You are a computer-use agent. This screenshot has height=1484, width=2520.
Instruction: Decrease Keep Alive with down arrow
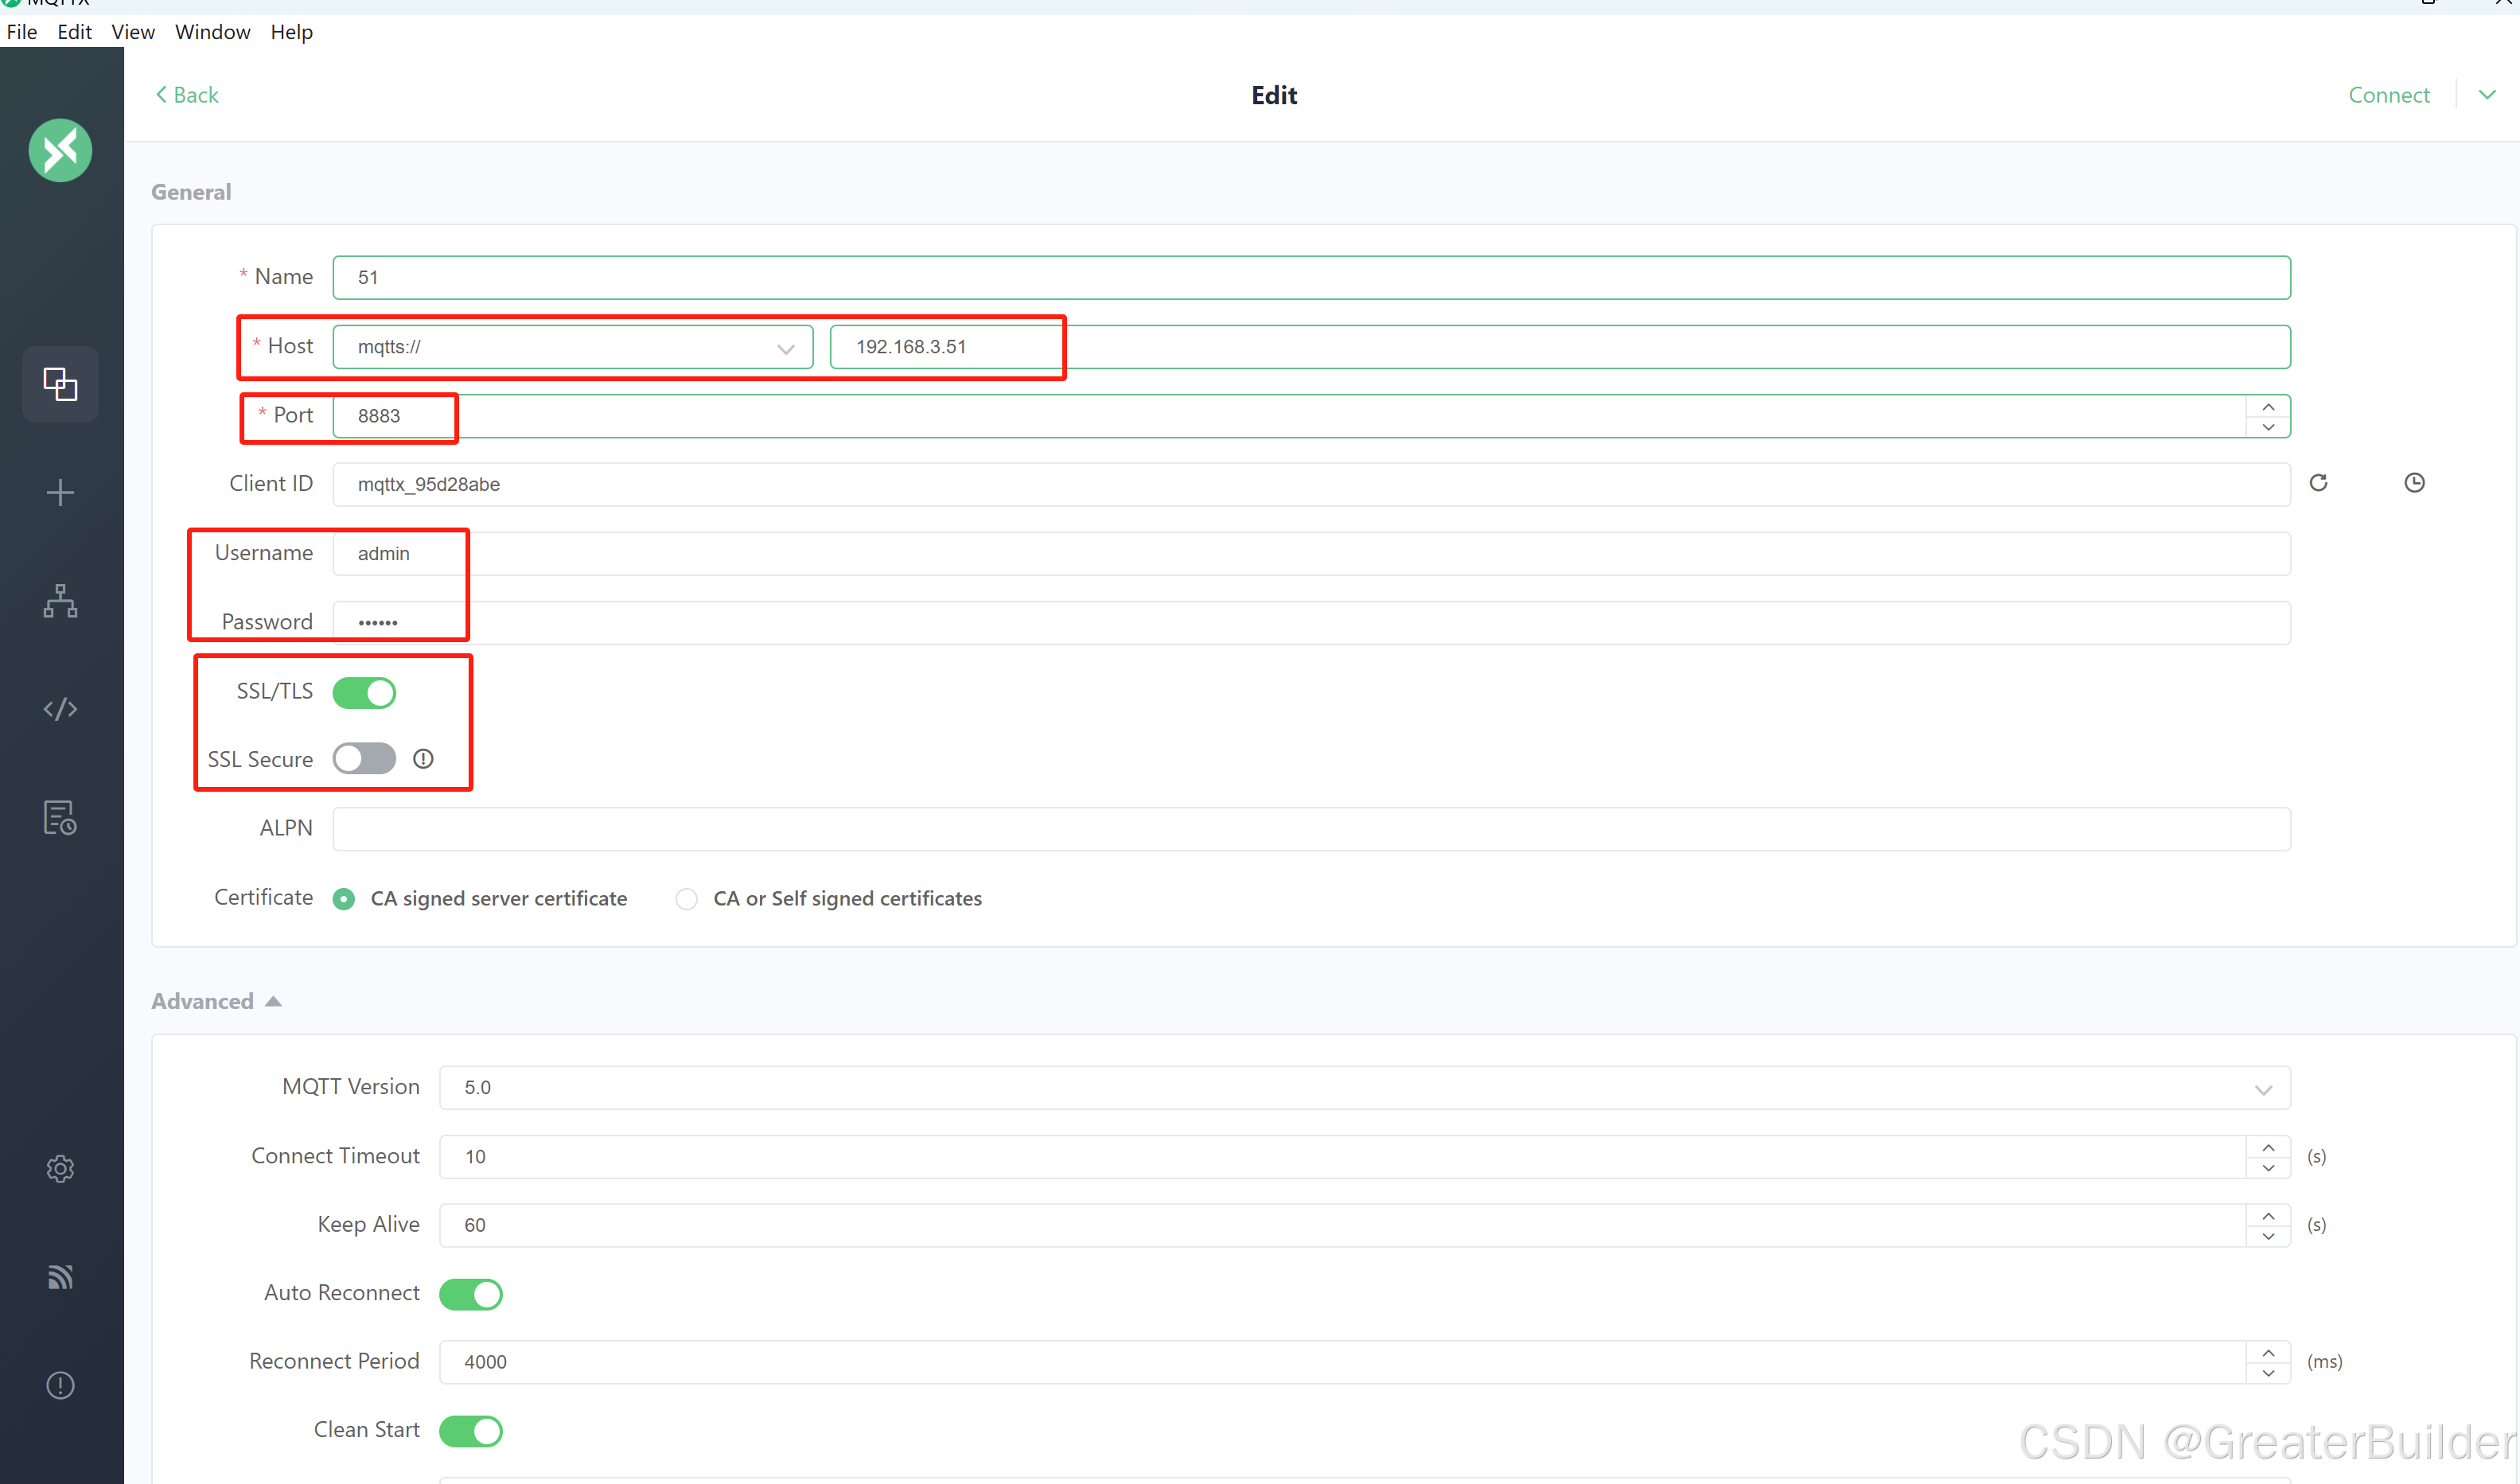click(2268, 1236)
